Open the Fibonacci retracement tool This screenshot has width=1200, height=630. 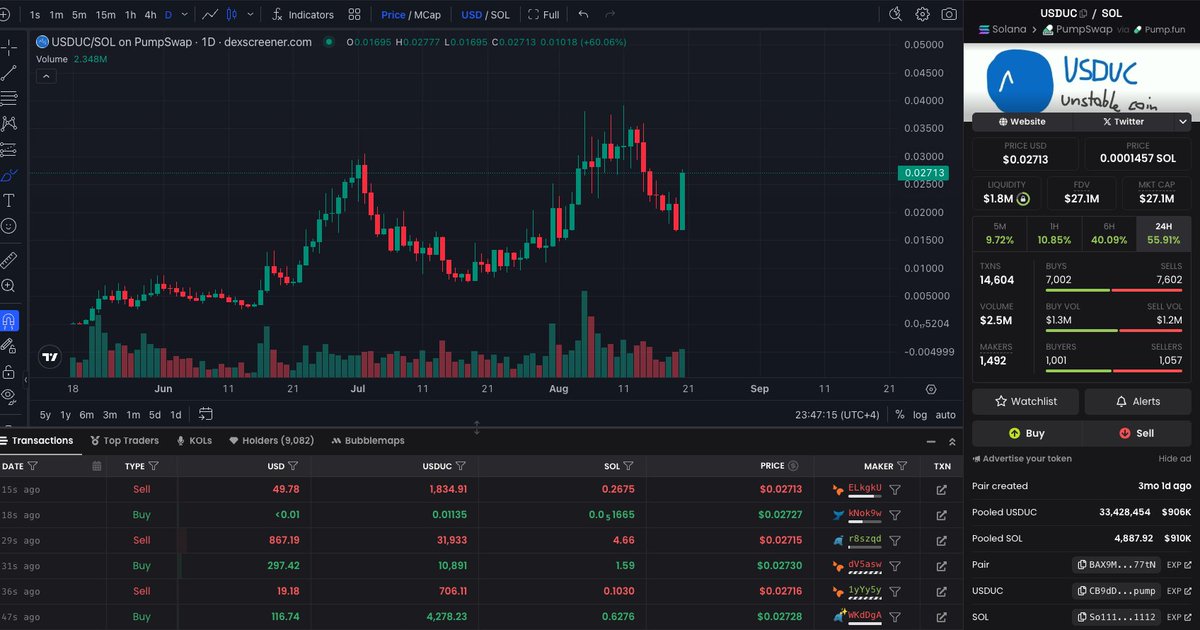coord(9,98)
